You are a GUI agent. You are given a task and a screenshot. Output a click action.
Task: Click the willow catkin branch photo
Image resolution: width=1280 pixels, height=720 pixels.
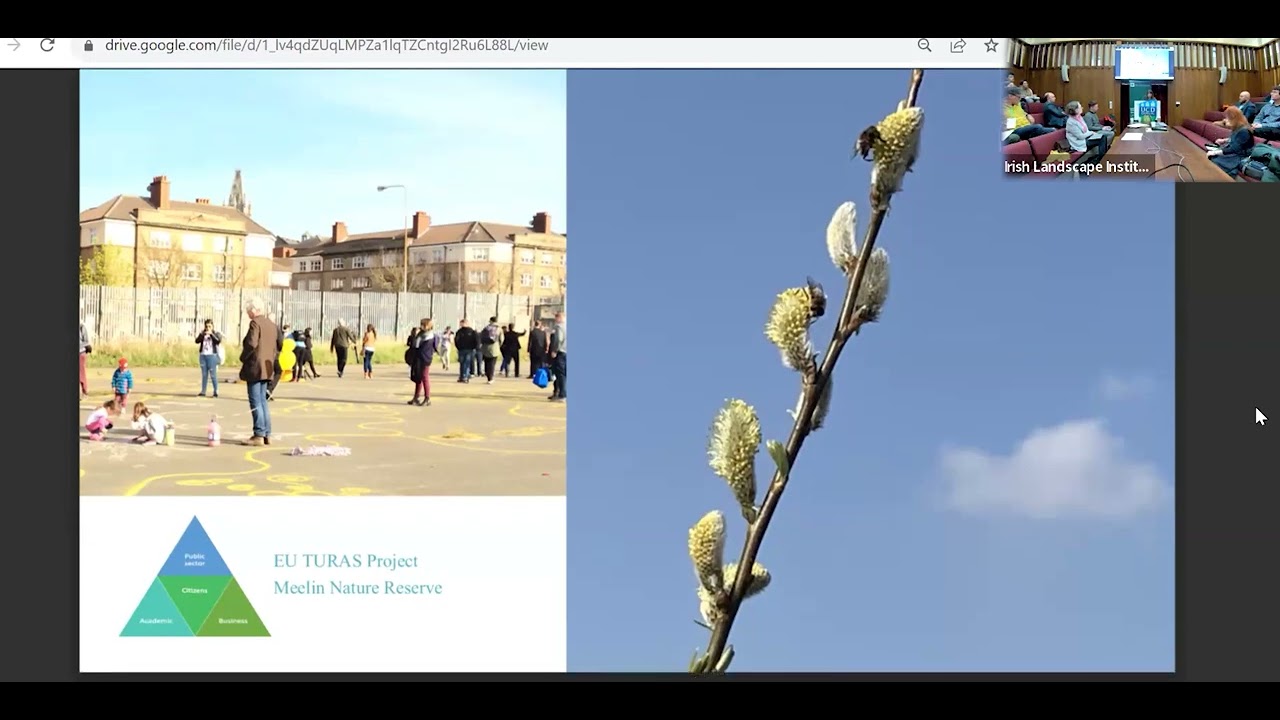click(x=870, y=370)
